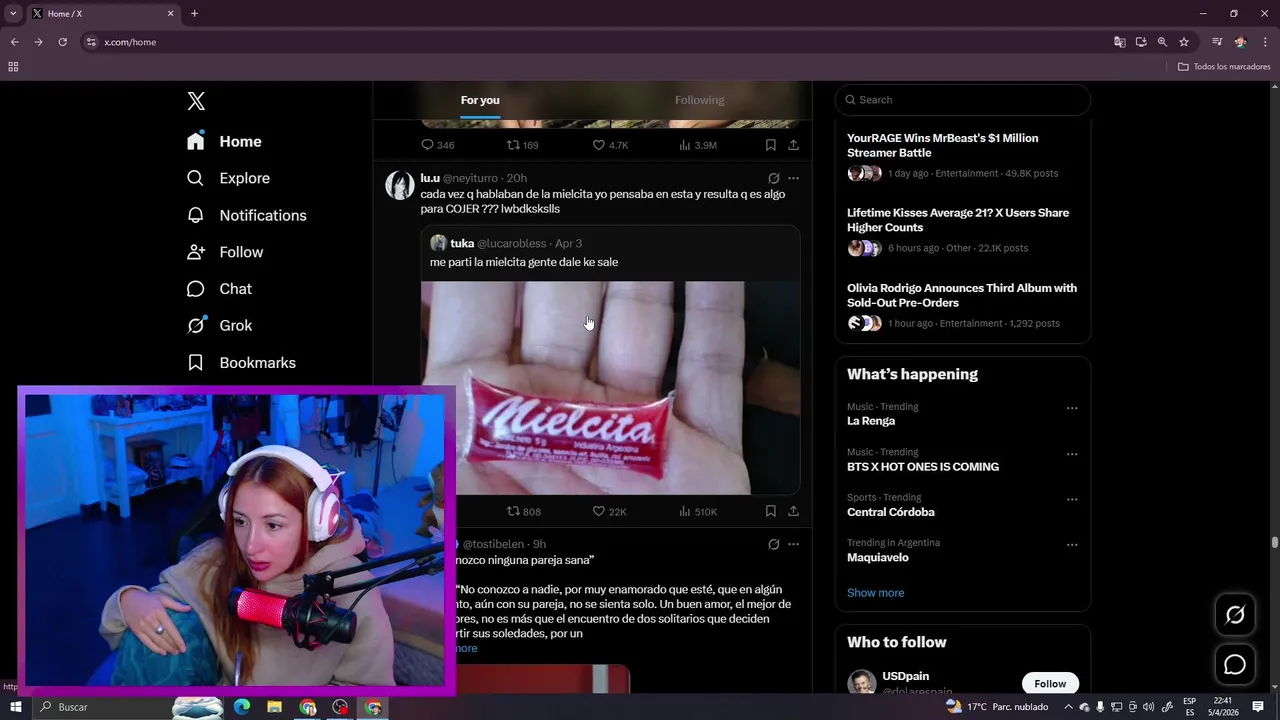Open a new browser tab
Viewport: 1280px width, 720px height.
[x=194, y=14]
